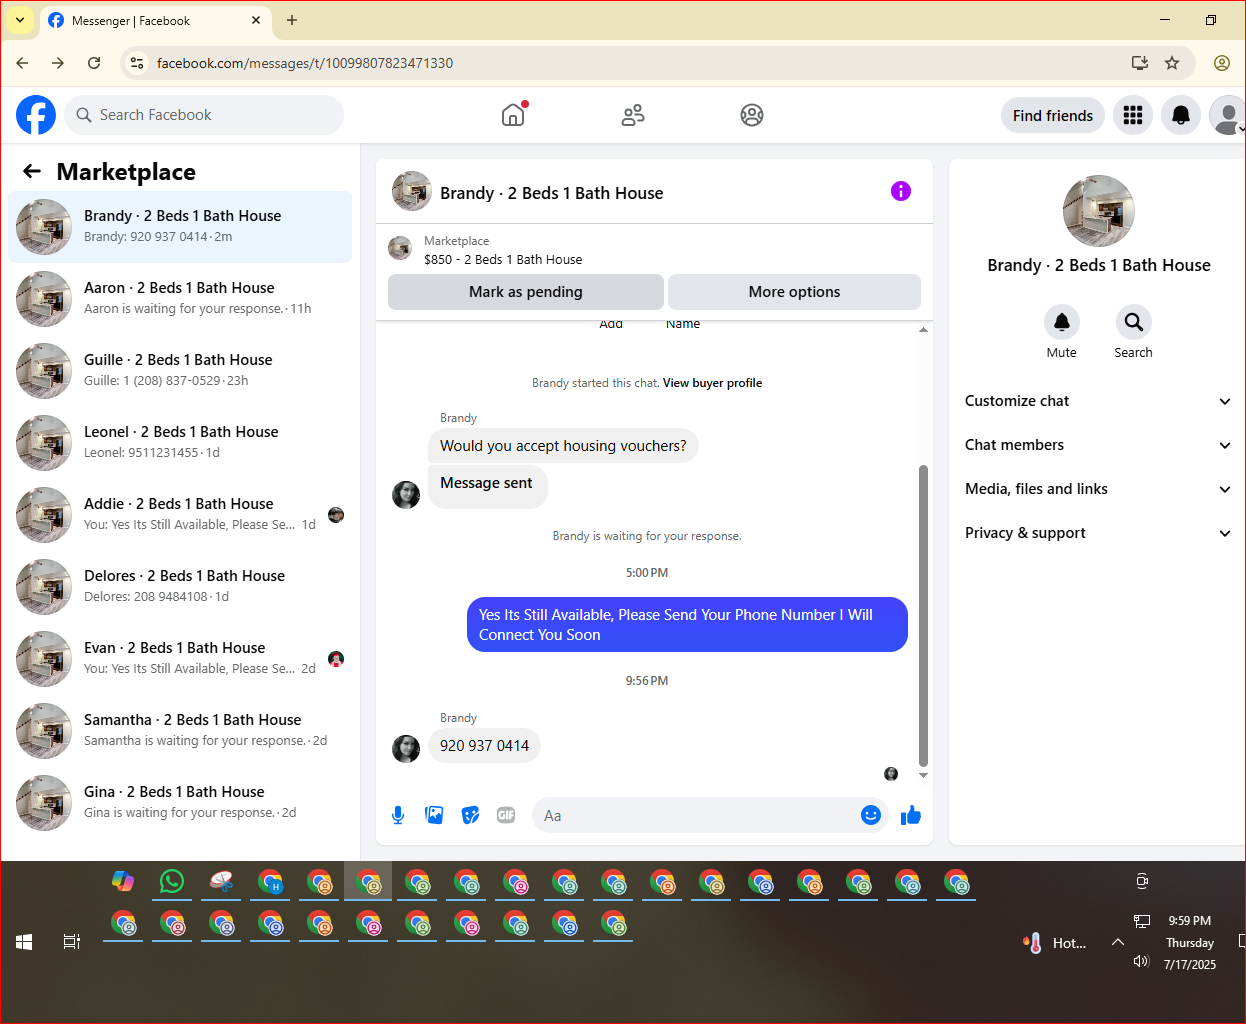Image resolution: width=1246 pixels, height=1024 pixels.
Task: Send a voice clip with microphone icon
Action: [x=398, y=815]
